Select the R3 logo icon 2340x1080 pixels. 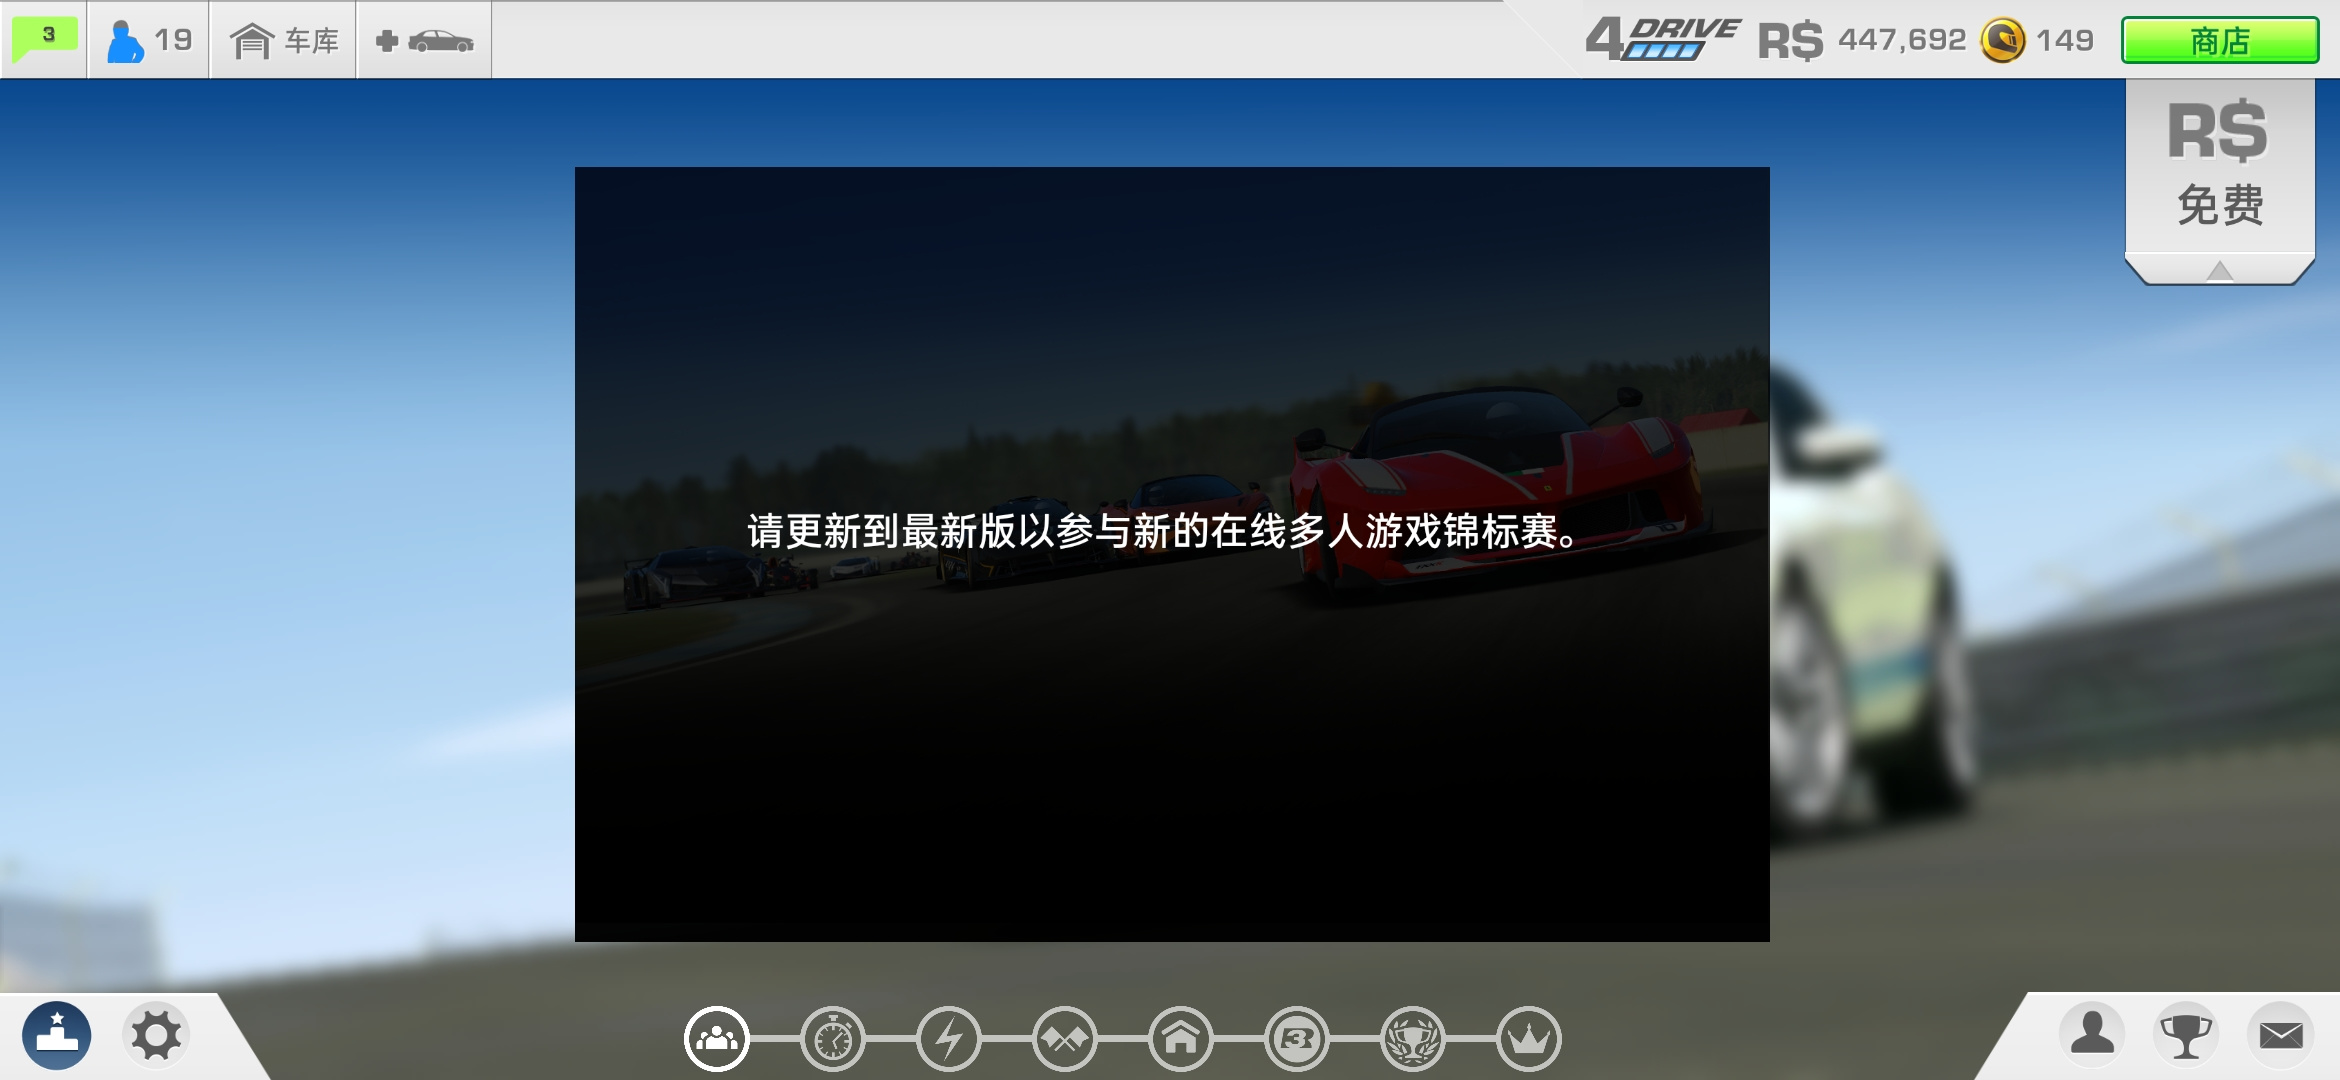pyautogui.click(x=1297, y=1039)
